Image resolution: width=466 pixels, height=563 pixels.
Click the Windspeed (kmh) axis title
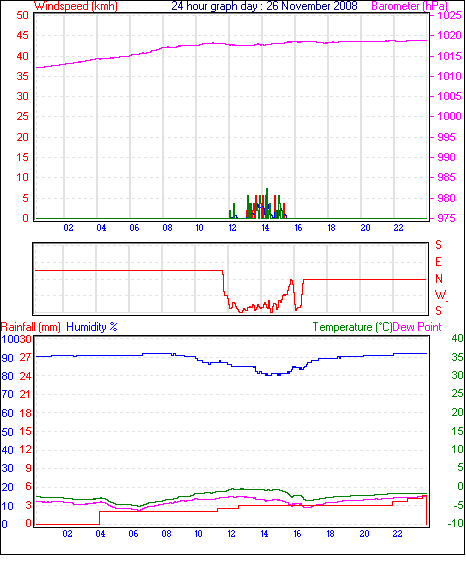point(76,6)
